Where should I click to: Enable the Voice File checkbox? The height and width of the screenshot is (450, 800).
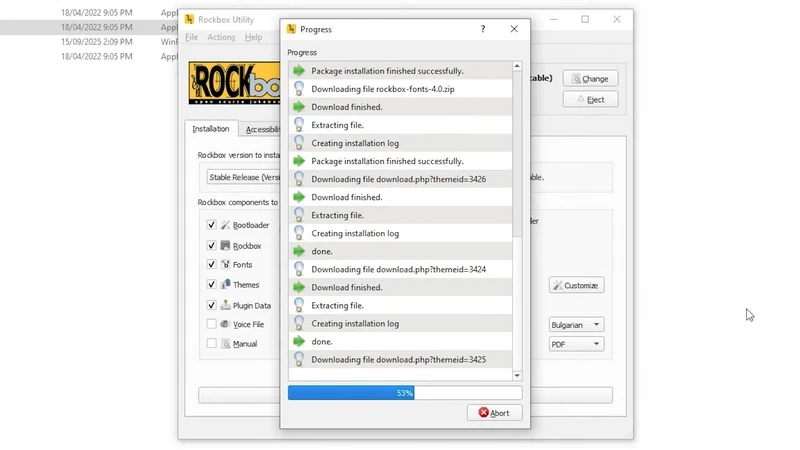click(x=211, y=324)
